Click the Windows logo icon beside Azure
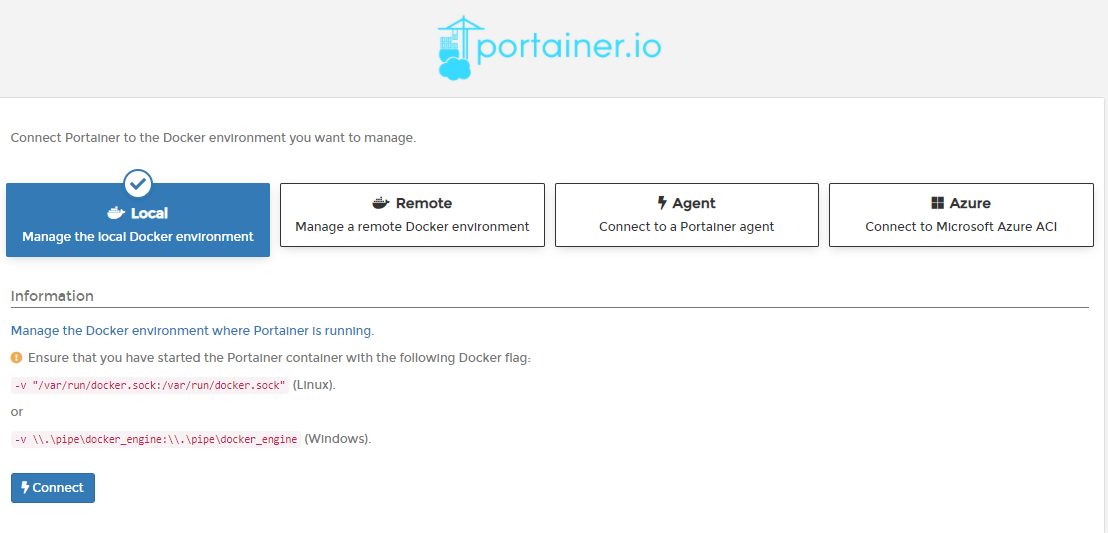 point(938,204)
